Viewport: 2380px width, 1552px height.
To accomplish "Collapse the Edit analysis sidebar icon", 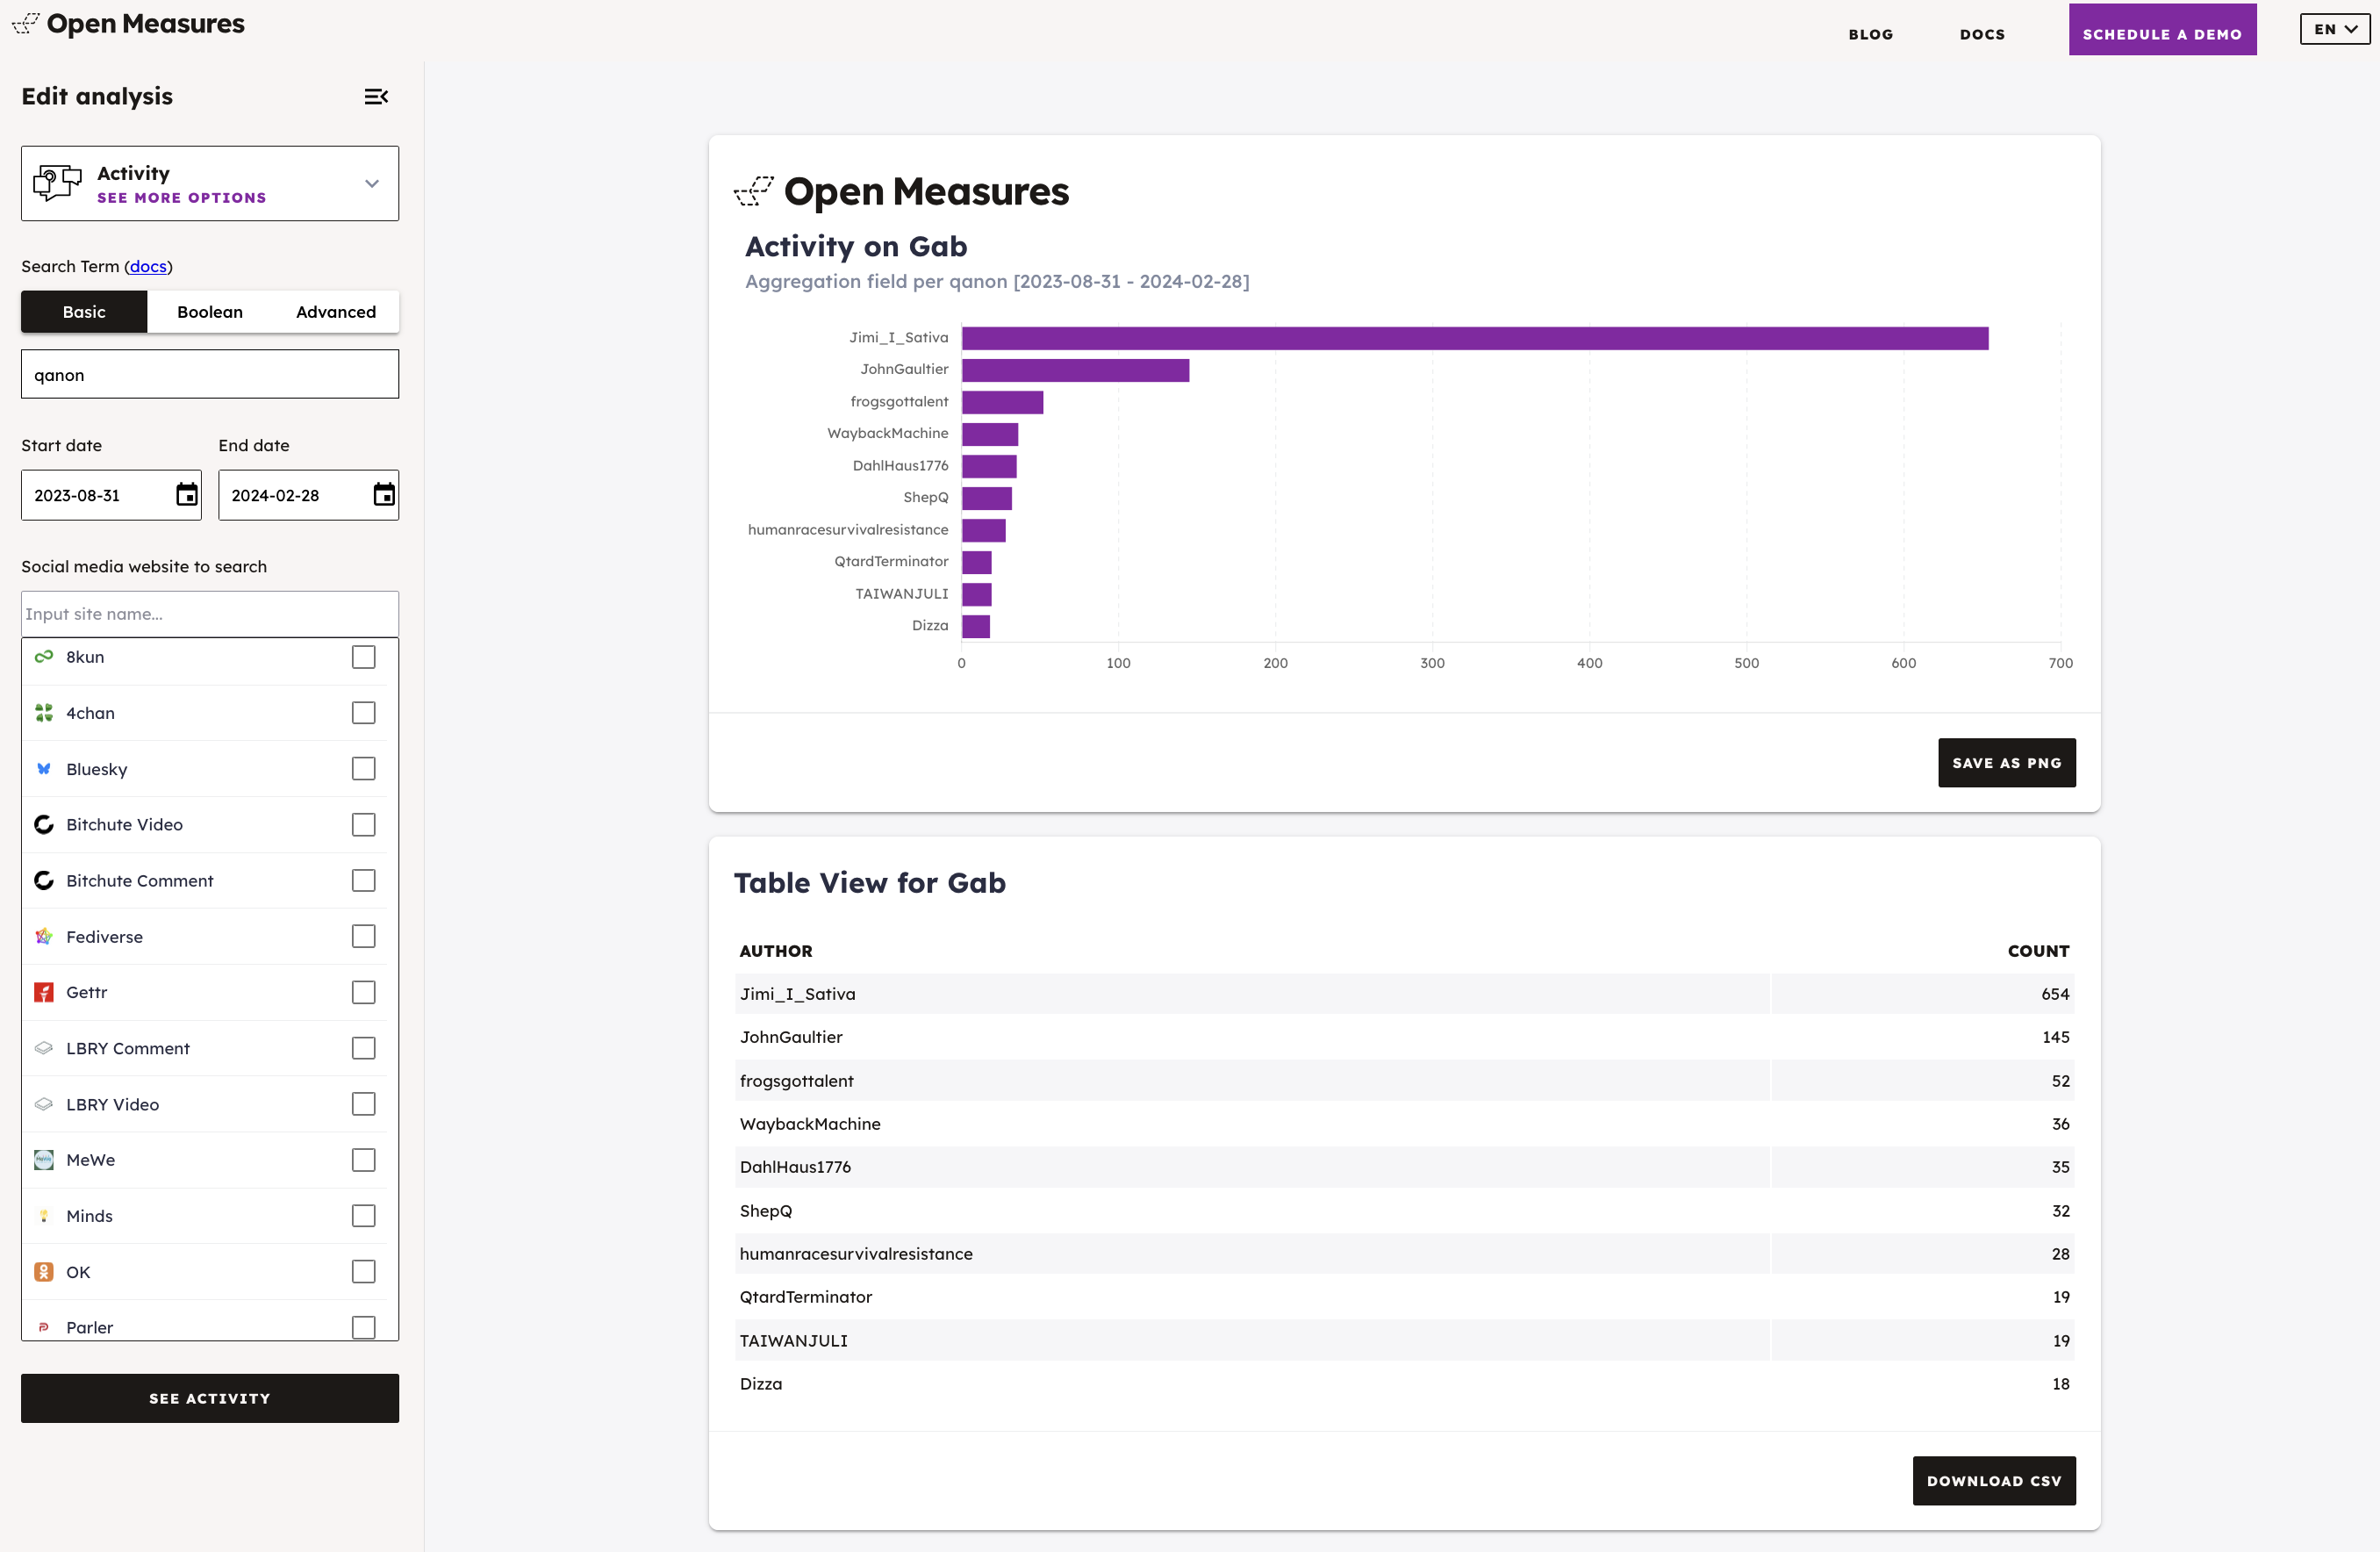I will pyautogui.click(x=376, y=97).
